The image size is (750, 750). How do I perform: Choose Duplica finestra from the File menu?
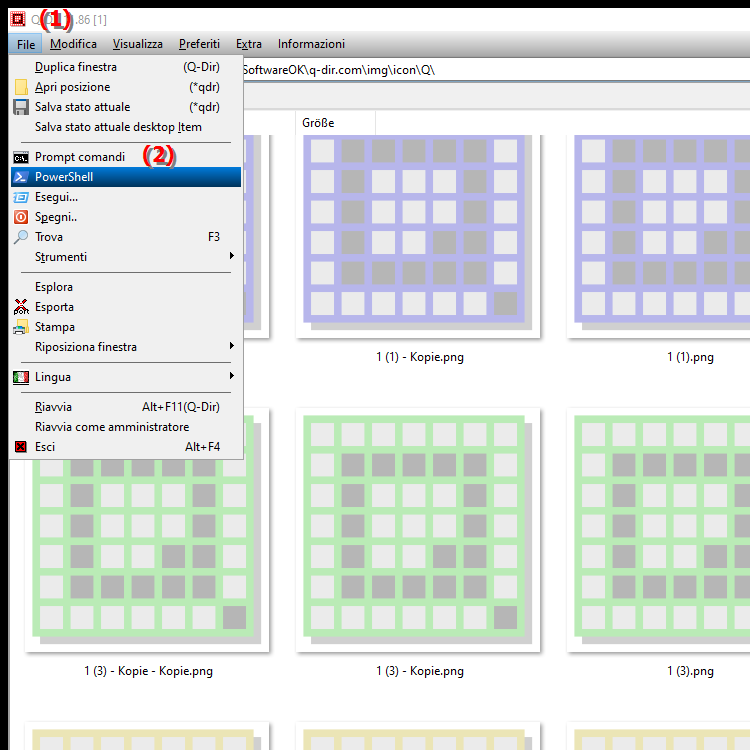[x=126, y=67]
